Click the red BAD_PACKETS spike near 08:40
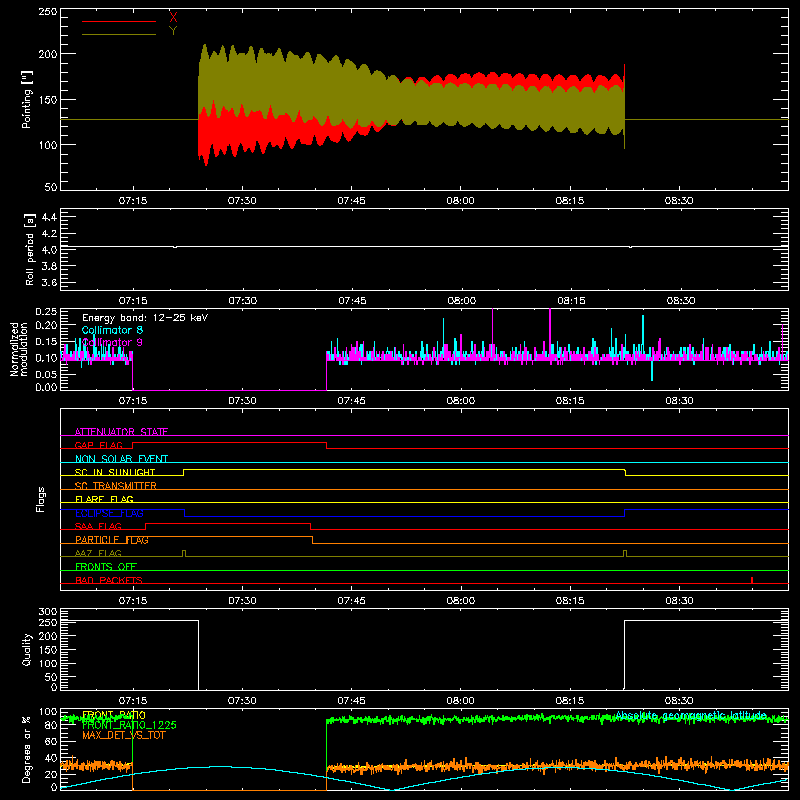Image resolution: width=800 pixels, height=800 pixels. pyautogui.click(x=752, y=580)
